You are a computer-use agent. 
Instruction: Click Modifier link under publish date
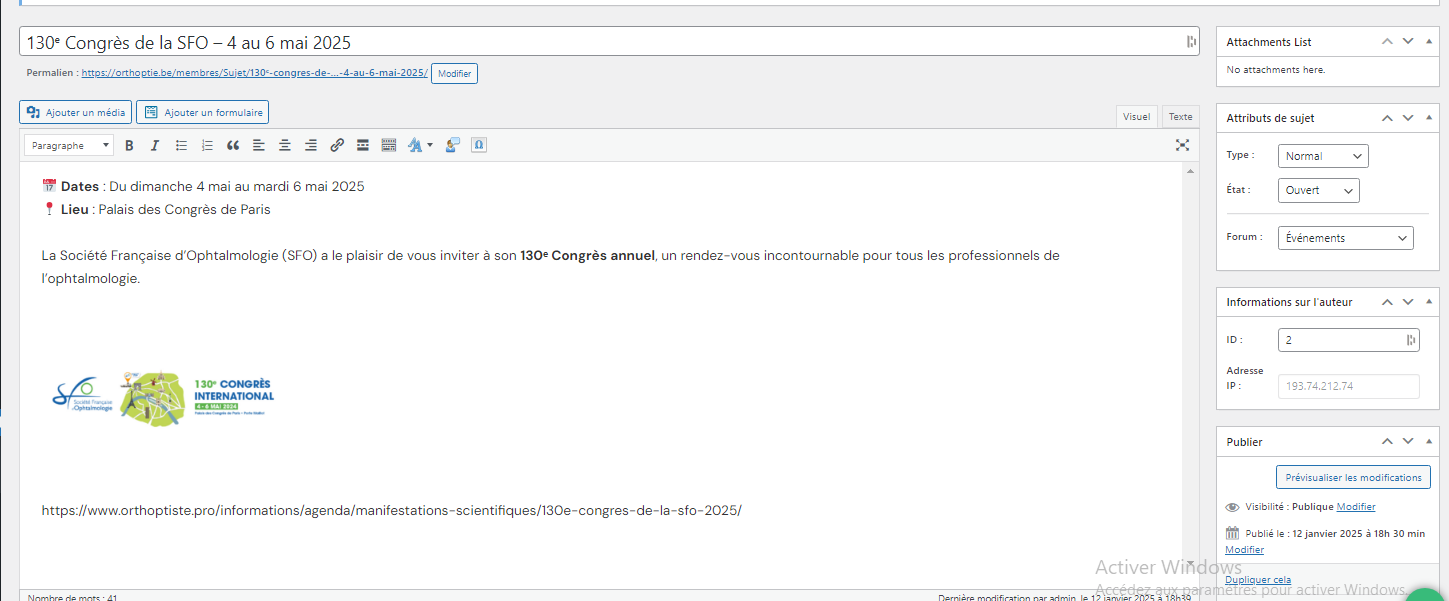[x=1244, y=550]
